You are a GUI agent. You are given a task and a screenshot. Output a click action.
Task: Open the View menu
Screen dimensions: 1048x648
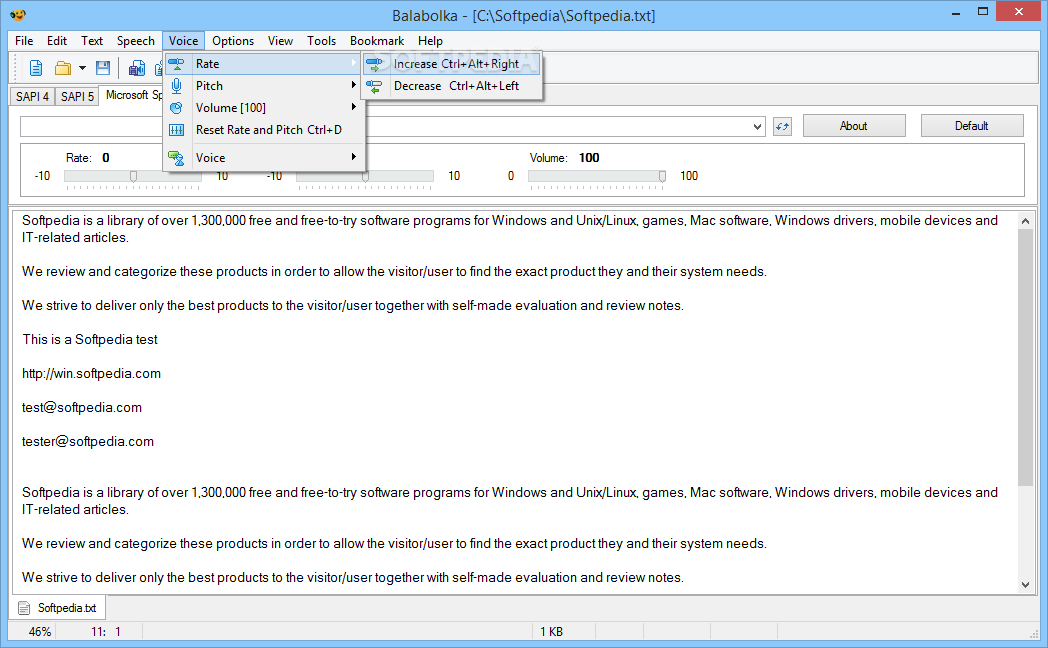coord(281,41)
